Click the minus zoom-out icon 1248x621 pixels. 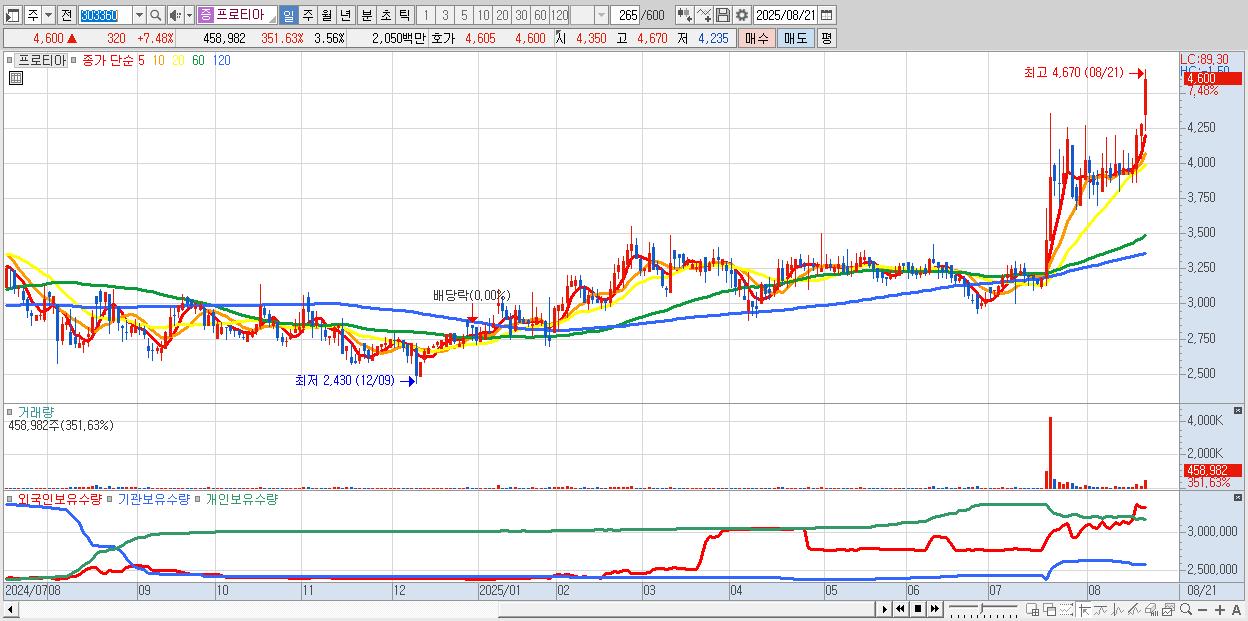pyautogui.click(x=1202, y=609)
